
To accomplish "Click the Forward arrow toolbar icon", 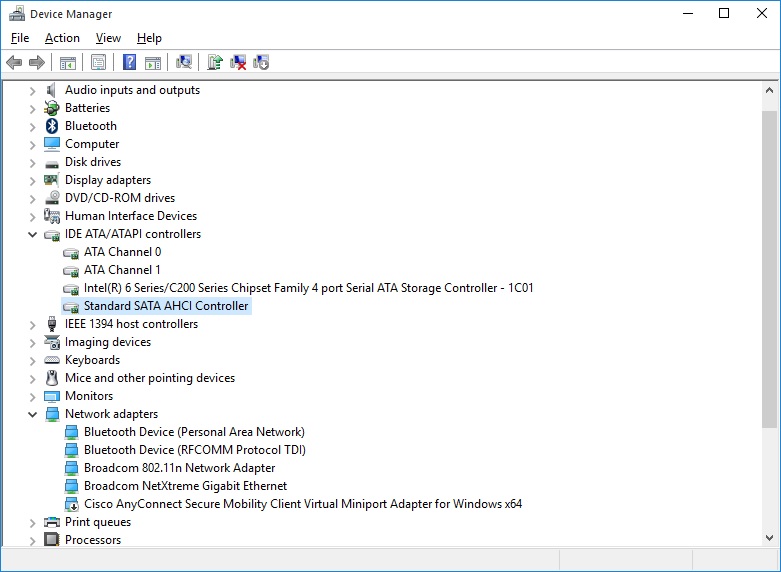I will tap(37, 63).
